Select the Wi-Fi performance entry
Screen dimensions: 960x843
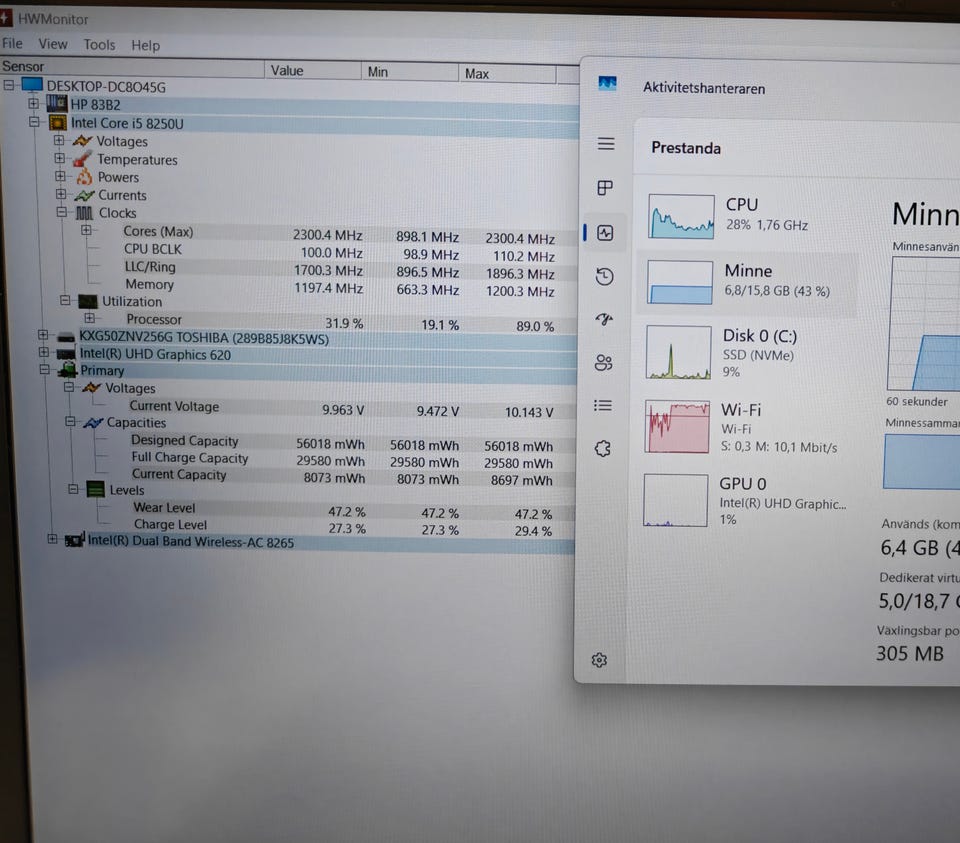744,427
